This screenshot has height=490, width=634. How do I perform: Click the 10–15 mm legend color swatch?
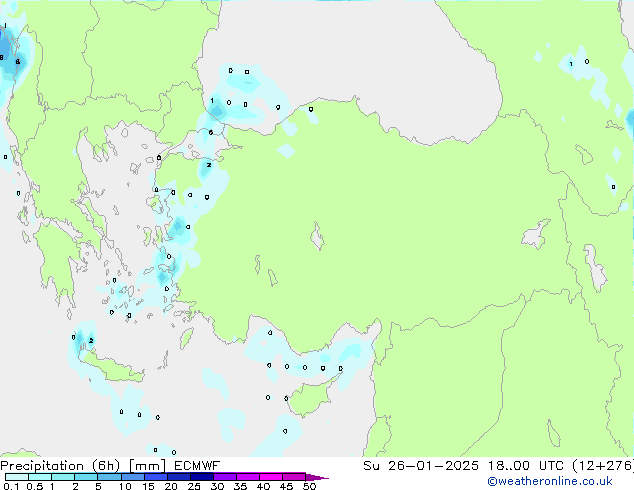click(x=132, y=477)
